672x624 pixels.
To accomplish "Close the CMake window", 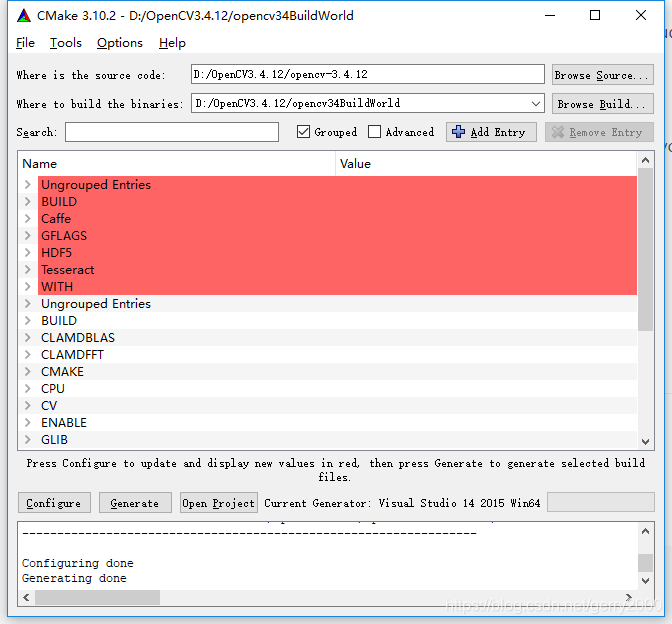I will (x=641, y=15).
